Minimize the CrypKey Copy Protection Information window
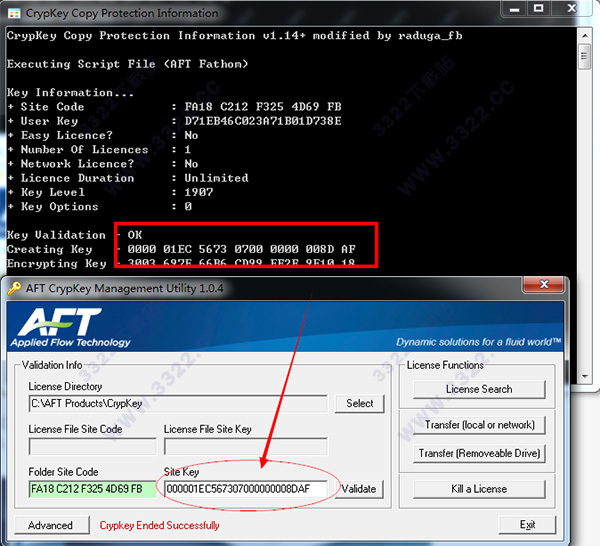This screenshot has width=600, height=546. coord(514,8)
